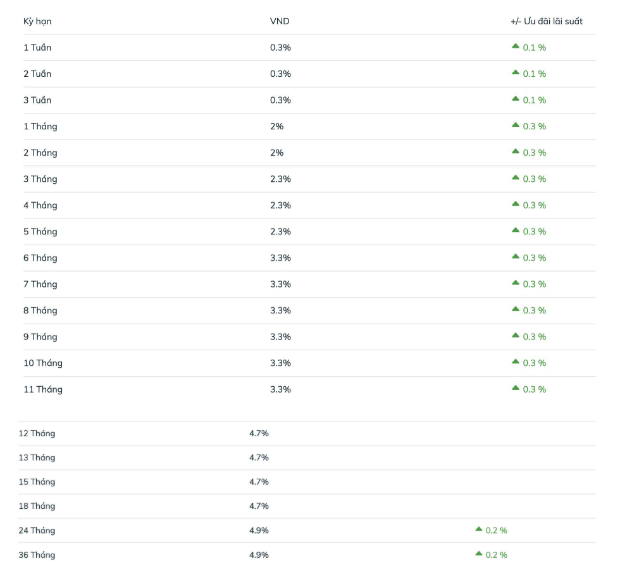Screen dimensions: 620x571
Task: Click the green arrow beside 1 Tháng rate
Action: pos(515,125)
